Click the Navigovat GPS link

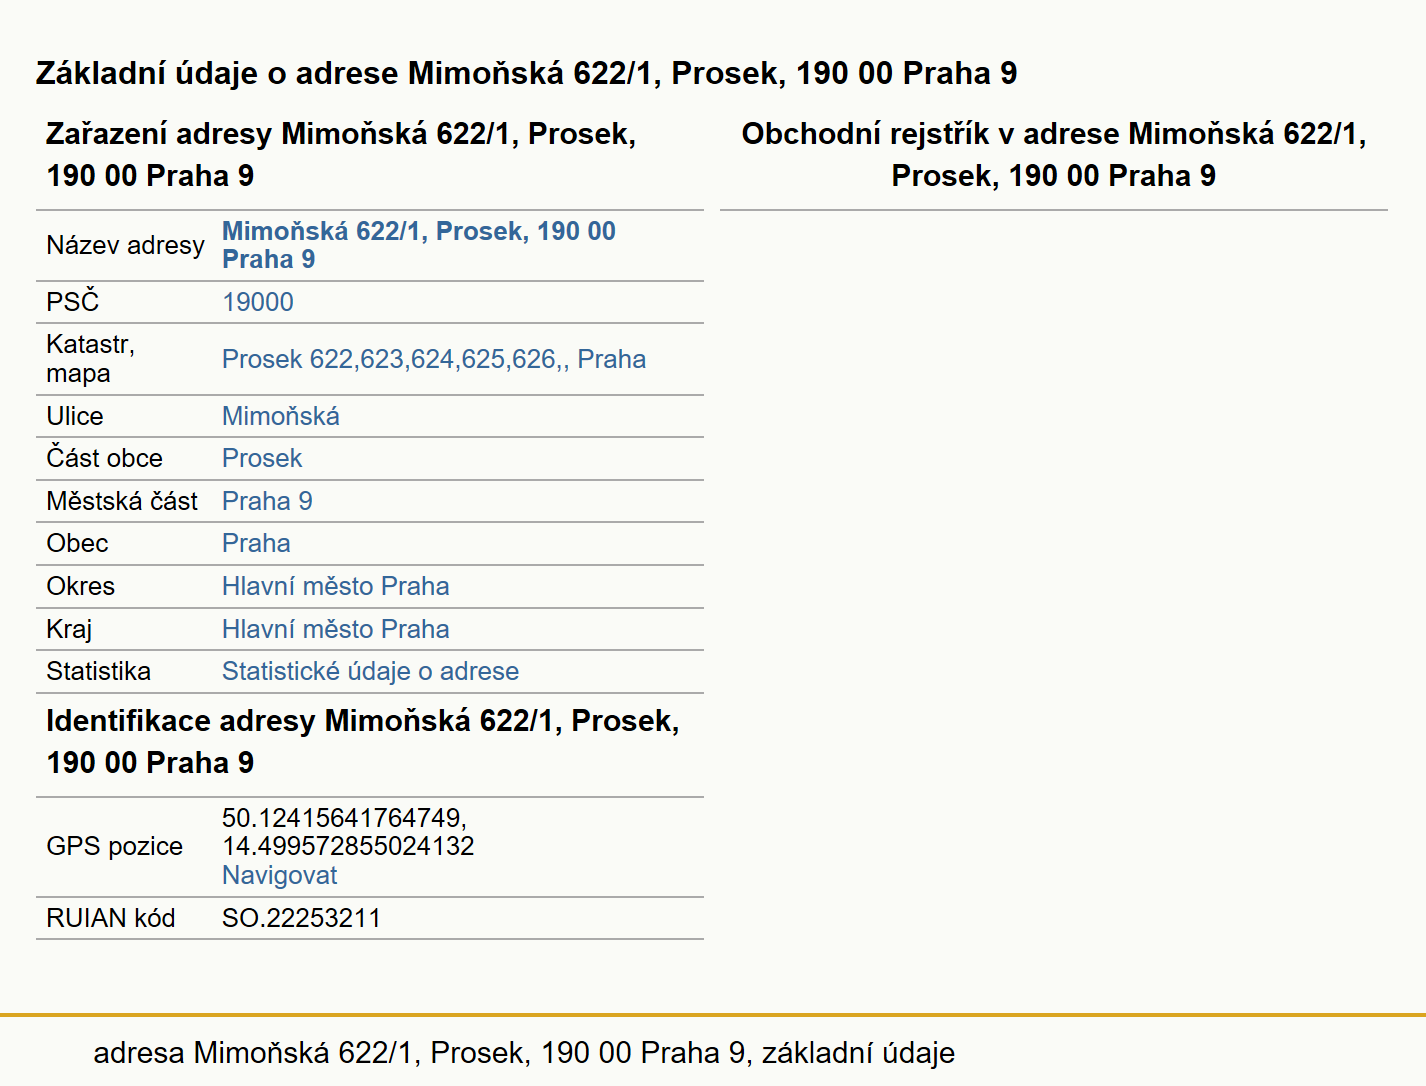pos(280,875)
